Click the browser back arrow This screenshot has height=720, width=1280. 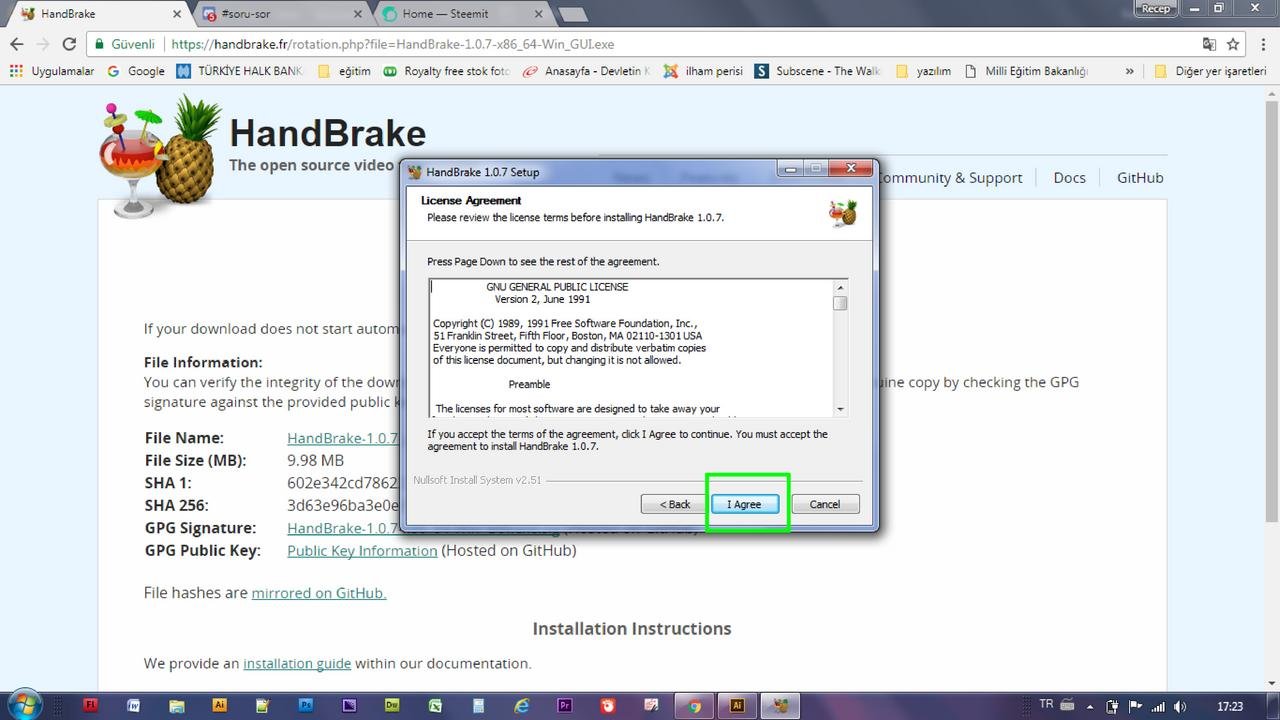17,44
